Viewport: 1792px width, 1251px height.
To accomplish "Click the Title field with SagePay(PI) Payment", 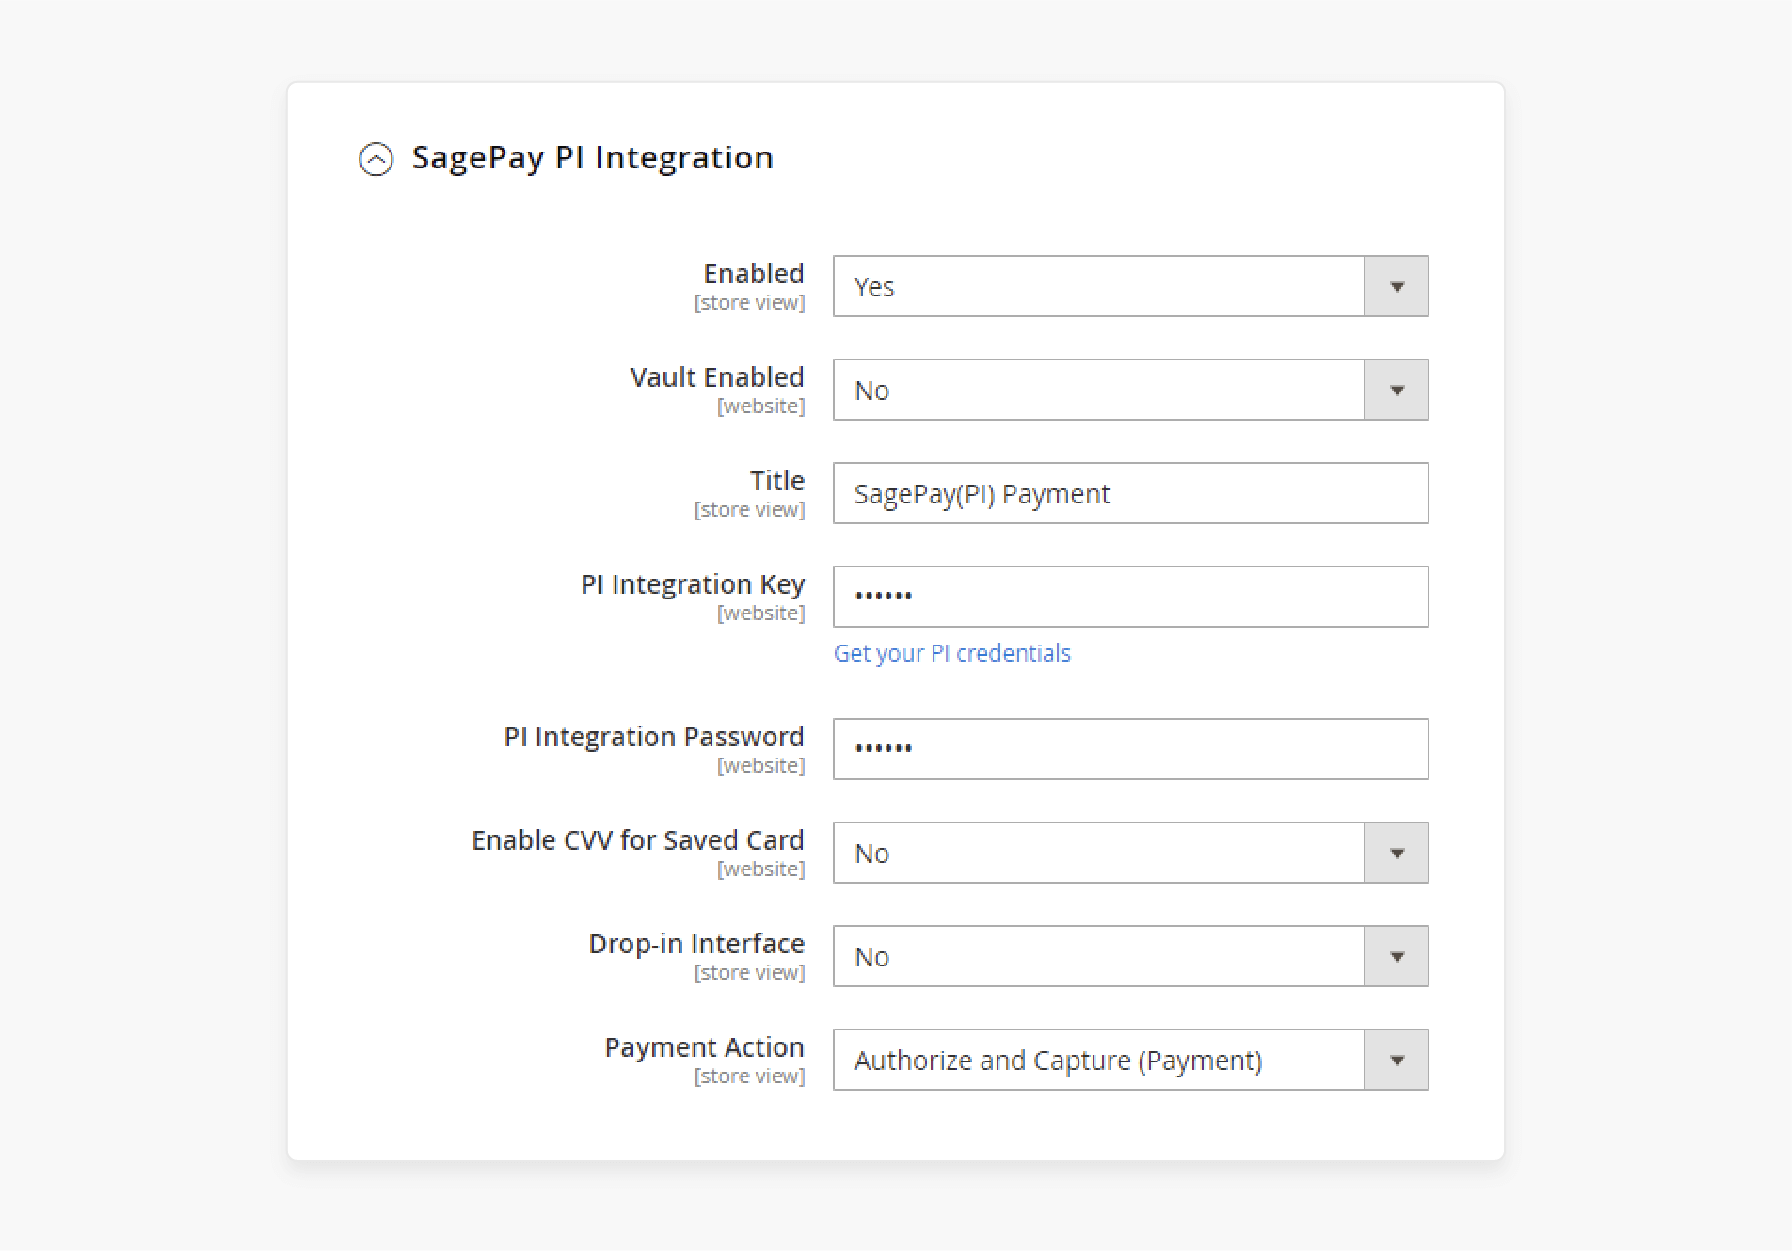I will tap(1131, 493).
